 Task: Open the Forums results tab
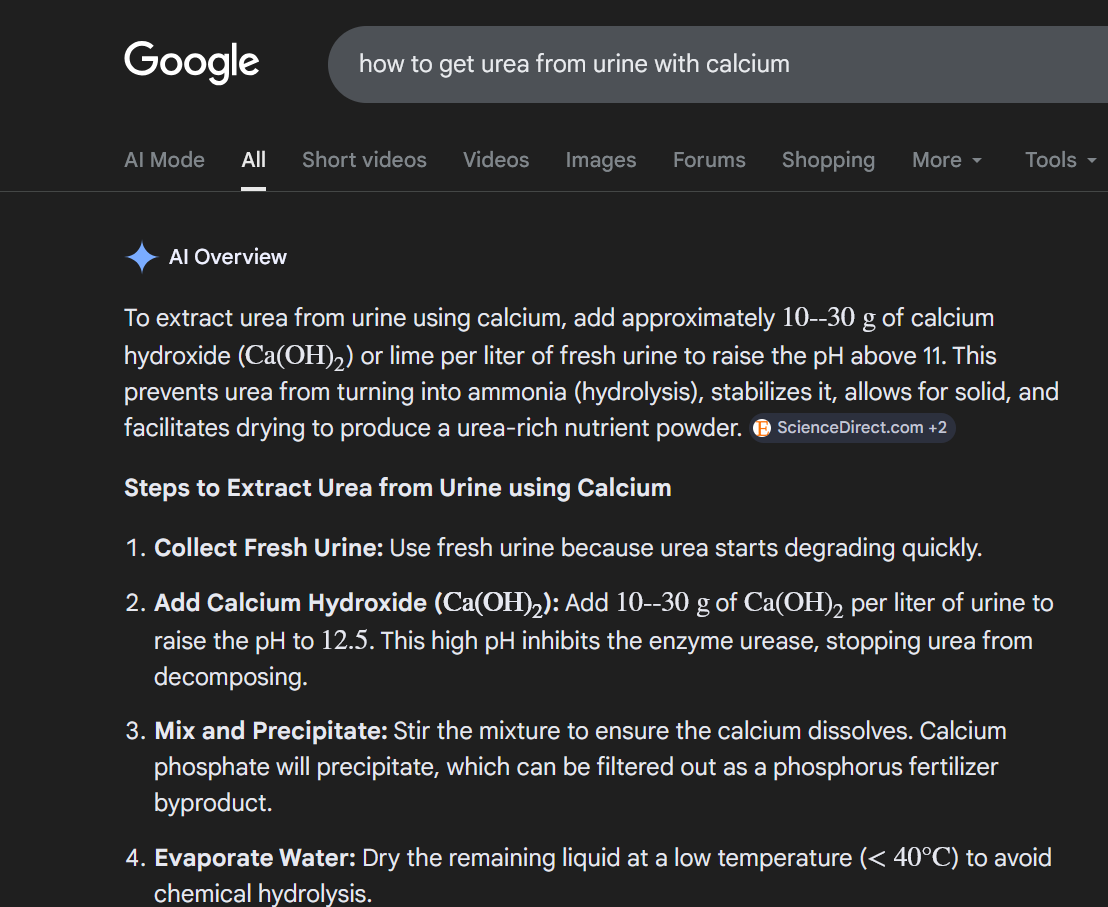click(x=709, y=160)
